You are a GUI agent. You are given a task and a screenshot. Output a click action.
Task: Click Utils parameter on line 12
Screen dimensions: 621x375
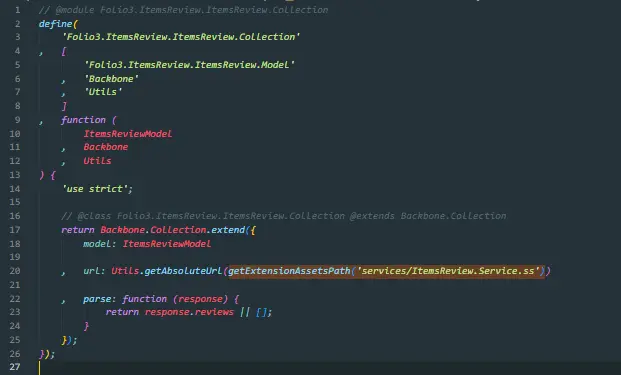pyautogui.click(x=97, y=161)
